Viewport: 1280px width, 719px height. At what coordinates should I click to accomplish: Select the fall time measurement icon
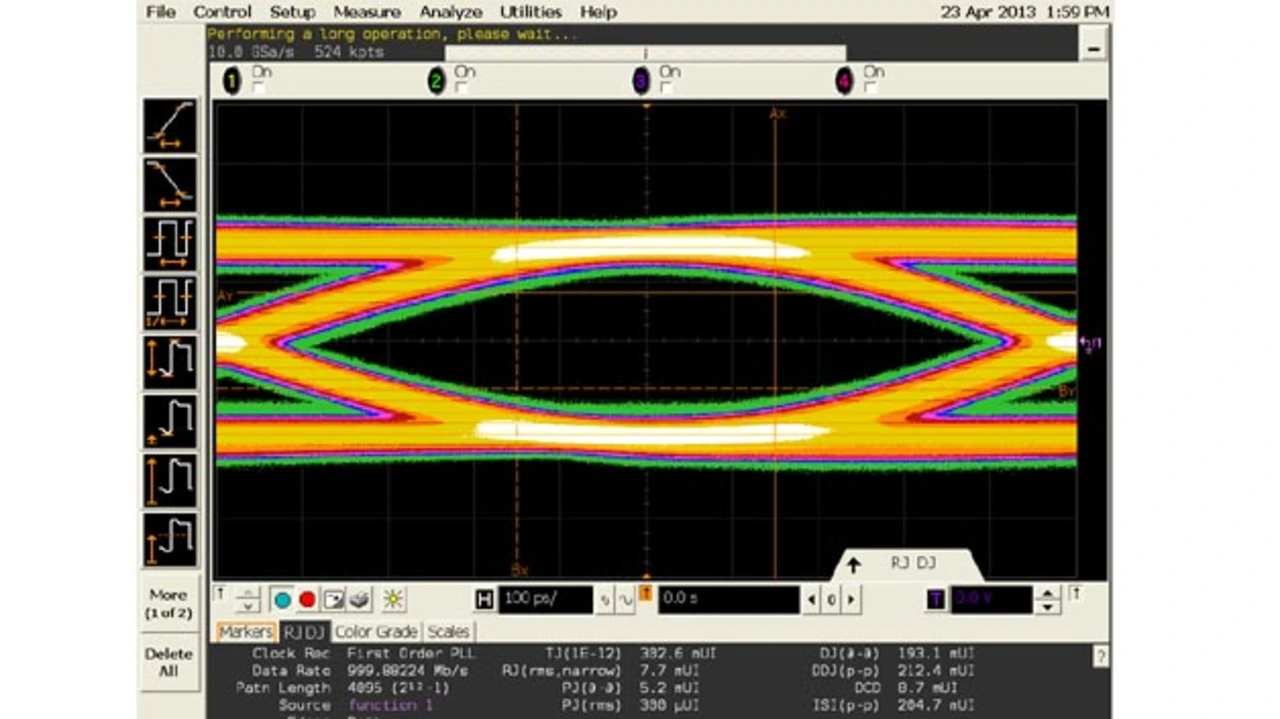170,185
